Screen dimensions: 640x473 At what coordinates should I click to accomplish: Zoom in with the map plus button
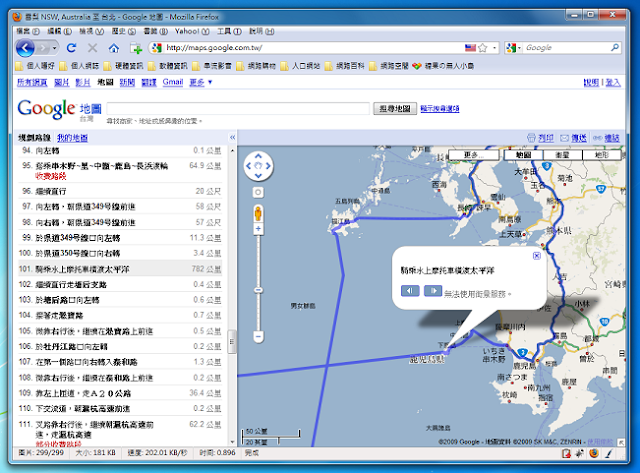click(x=258, y=229)
